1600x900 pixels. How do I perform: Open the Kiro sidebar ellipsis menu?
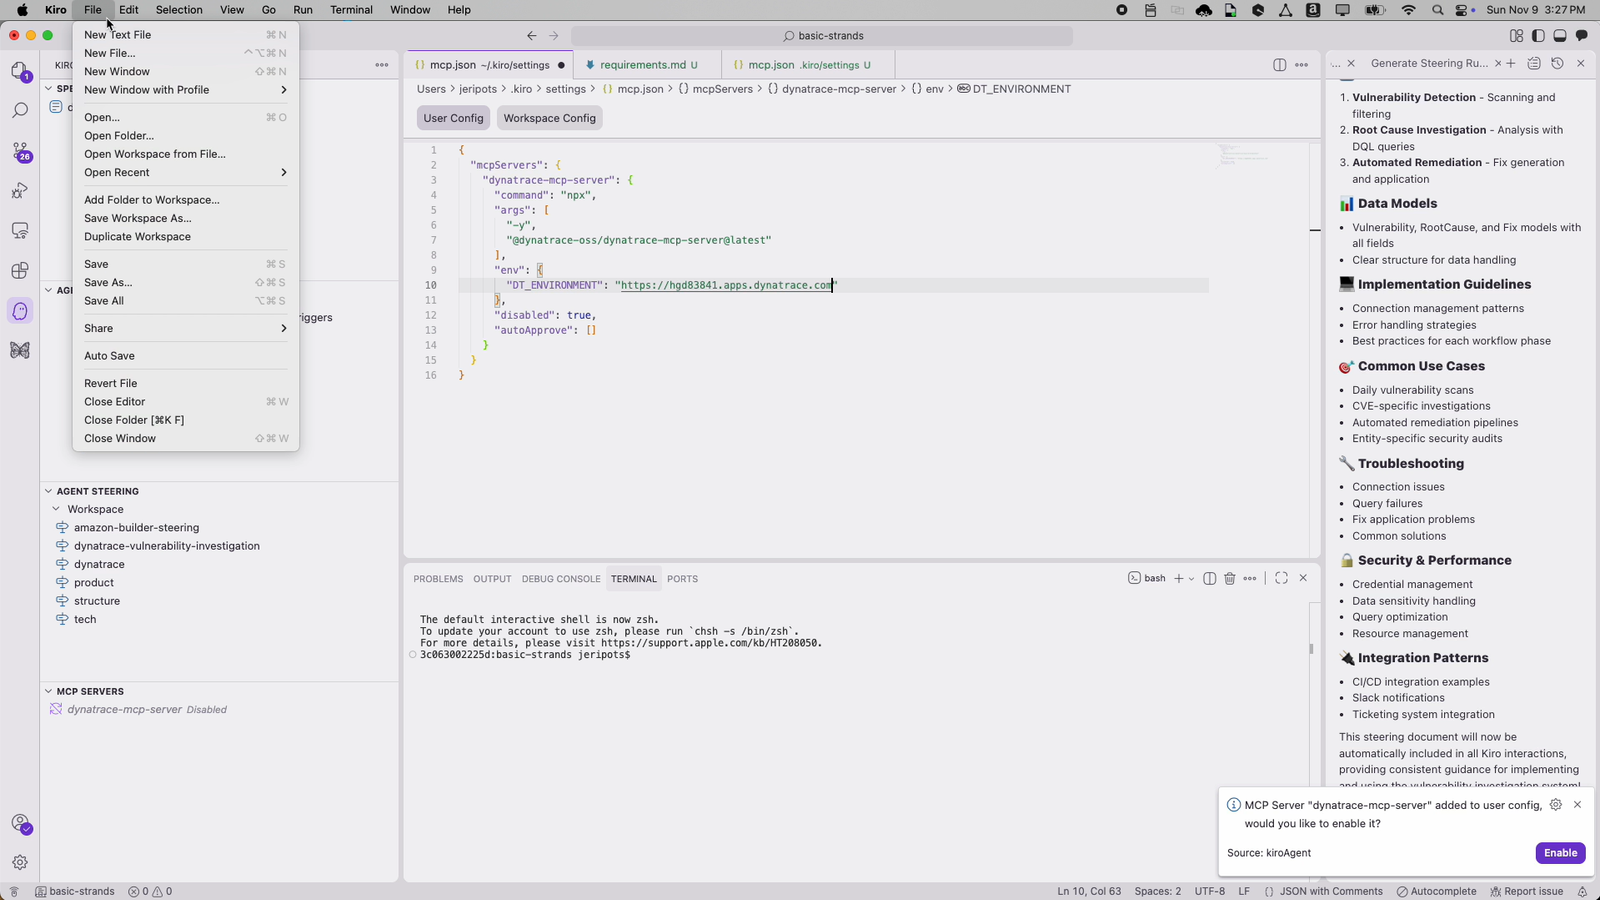pyautogui.click(x=382, y=65)
